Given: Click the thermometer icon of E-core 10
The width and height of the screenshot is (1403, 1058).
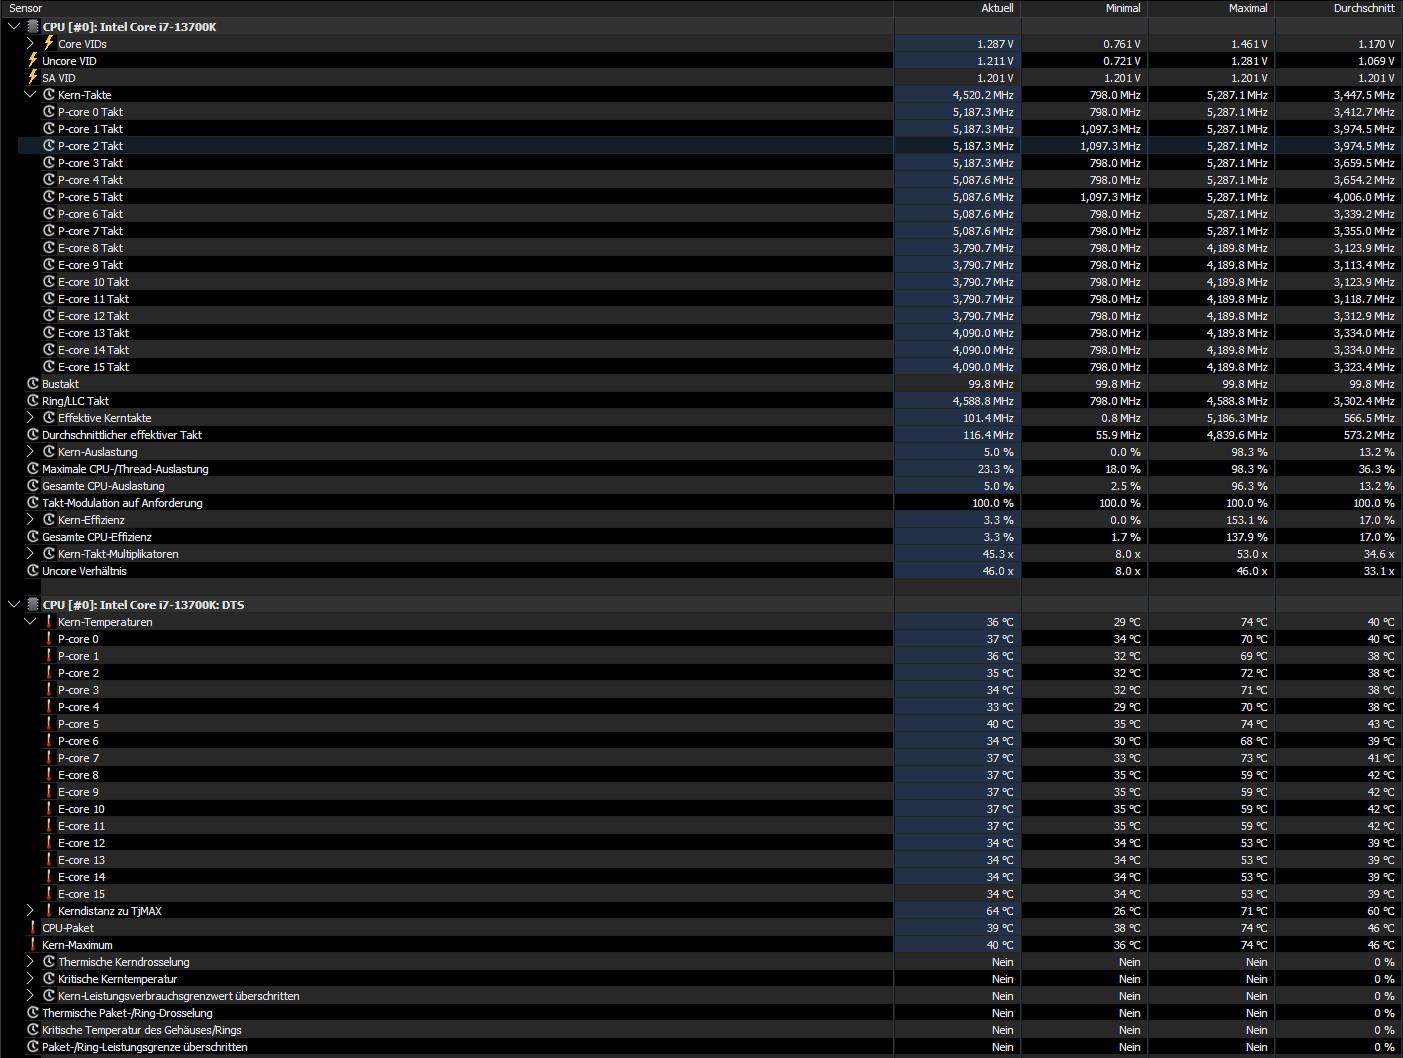Looking at the screenshot, I should pos(49,809).
